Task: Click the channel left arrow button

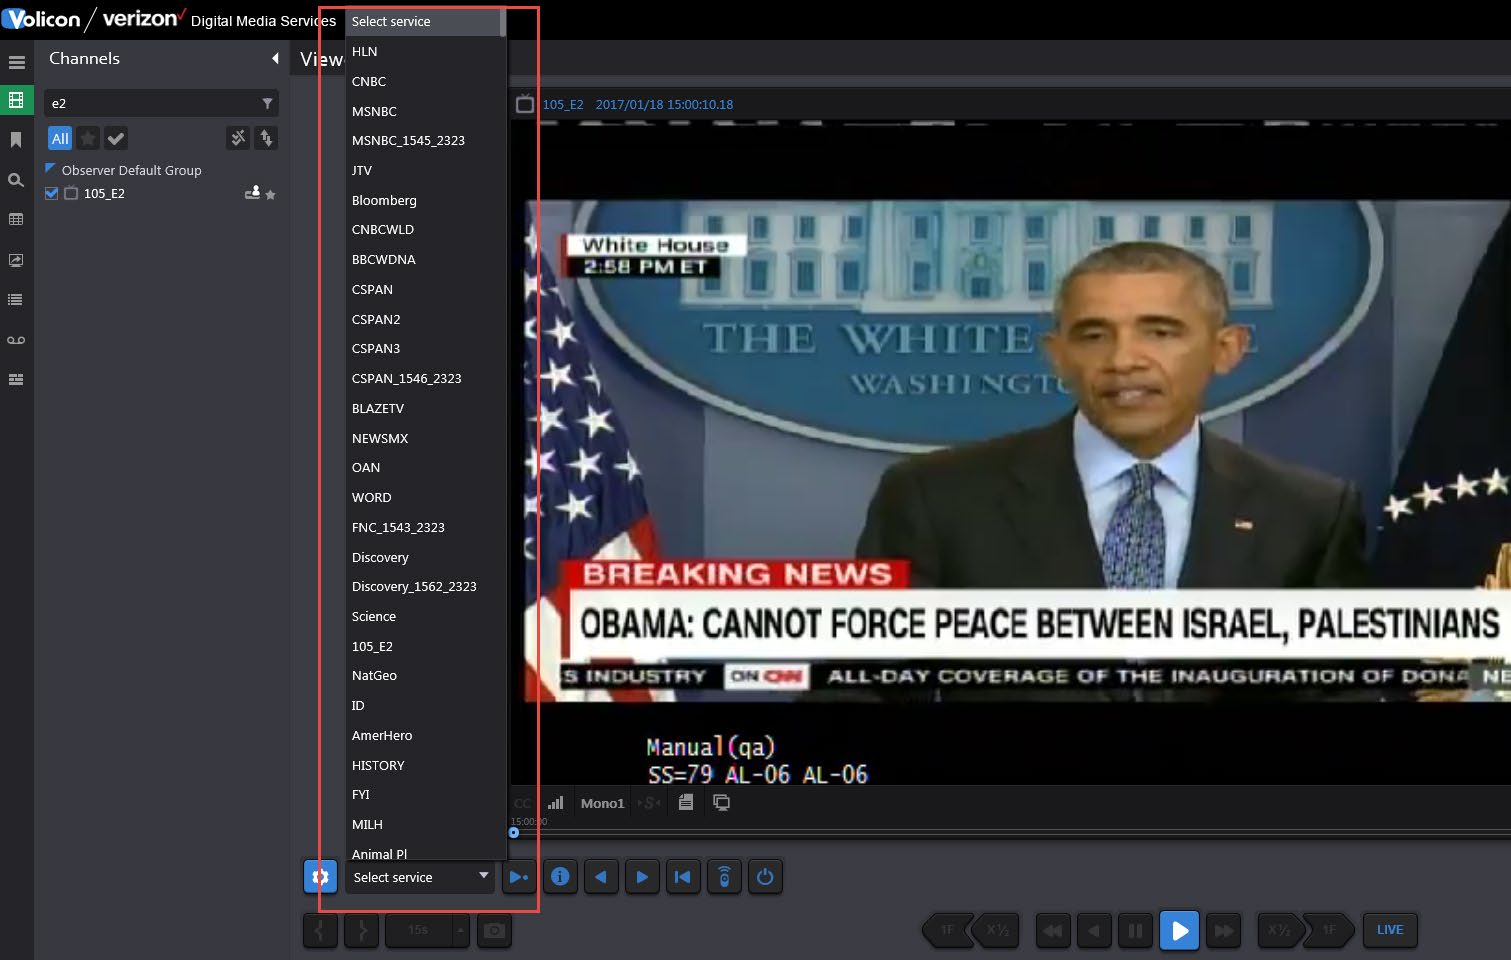Action: pyautogui.click(x=601, y=877)
